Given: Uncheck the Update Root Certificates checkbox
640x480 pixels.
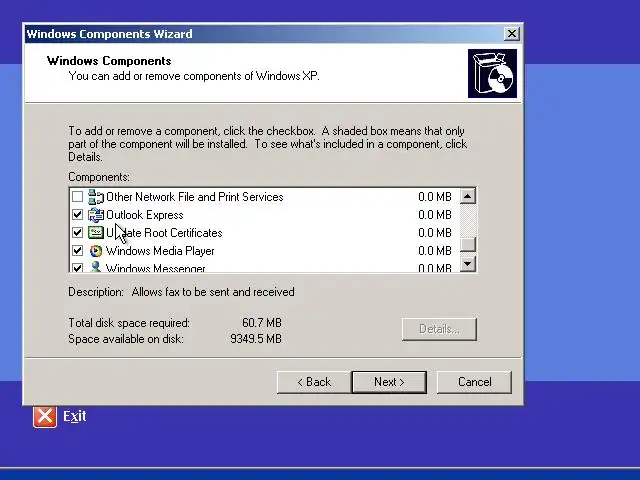Looking at the screenshot, I should pyautogui.click(x=77, y=233).
